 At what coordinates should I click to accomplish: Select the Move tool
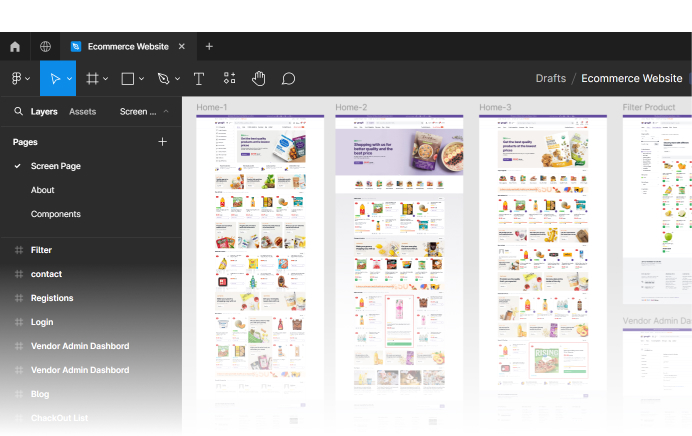pyautogui.click(x=55, y=79)
